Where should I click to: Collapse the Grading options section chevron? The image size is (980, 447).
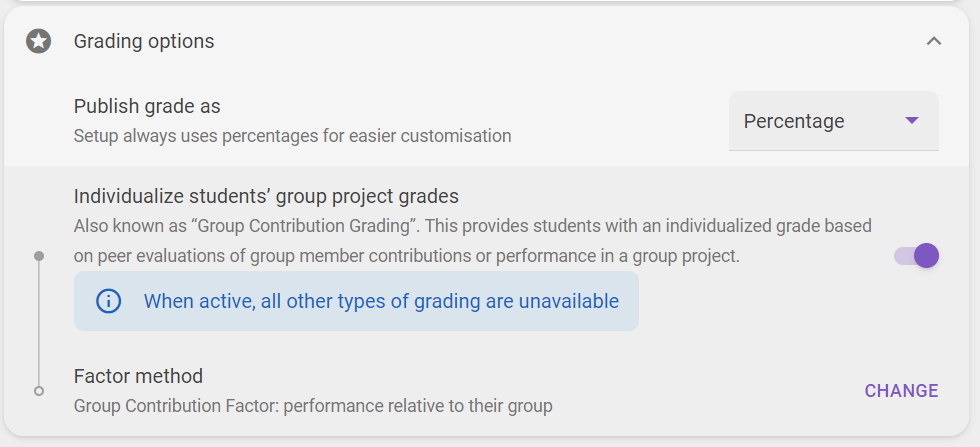[934, 41]
